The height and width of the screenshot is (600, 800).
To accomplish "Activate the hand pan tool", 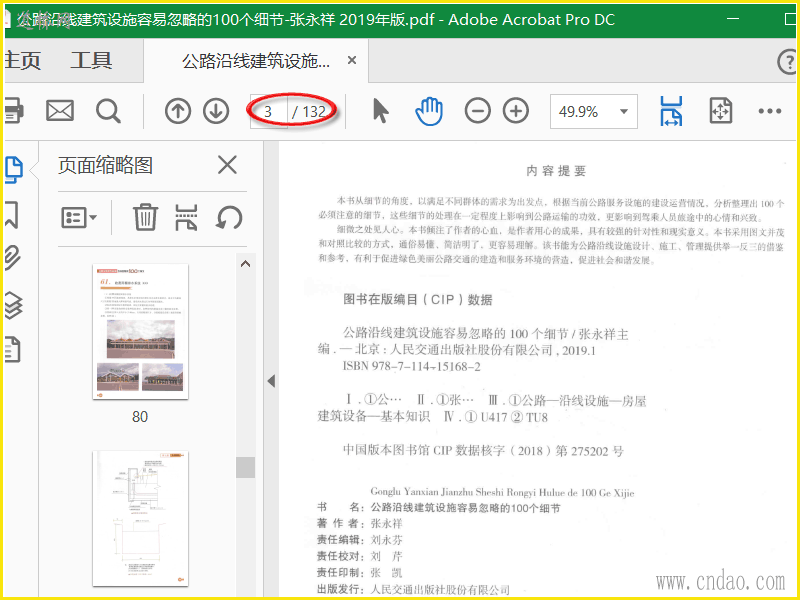I will tap(429, 111).
